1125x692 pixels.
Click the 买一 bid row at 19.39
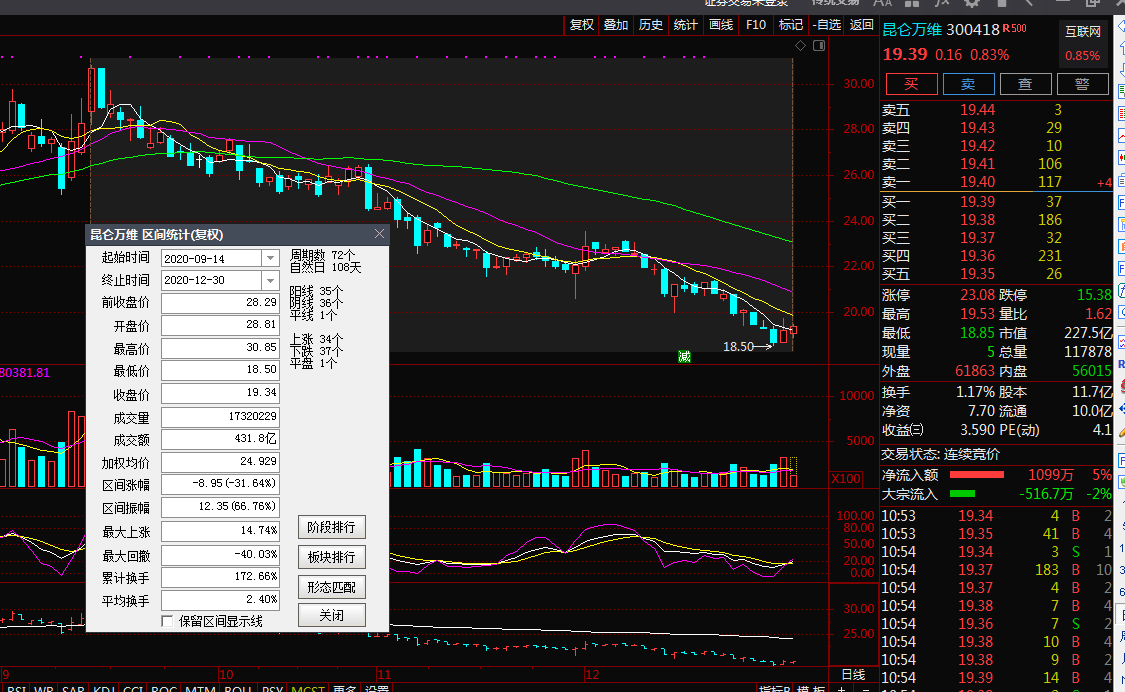(997, 202)
